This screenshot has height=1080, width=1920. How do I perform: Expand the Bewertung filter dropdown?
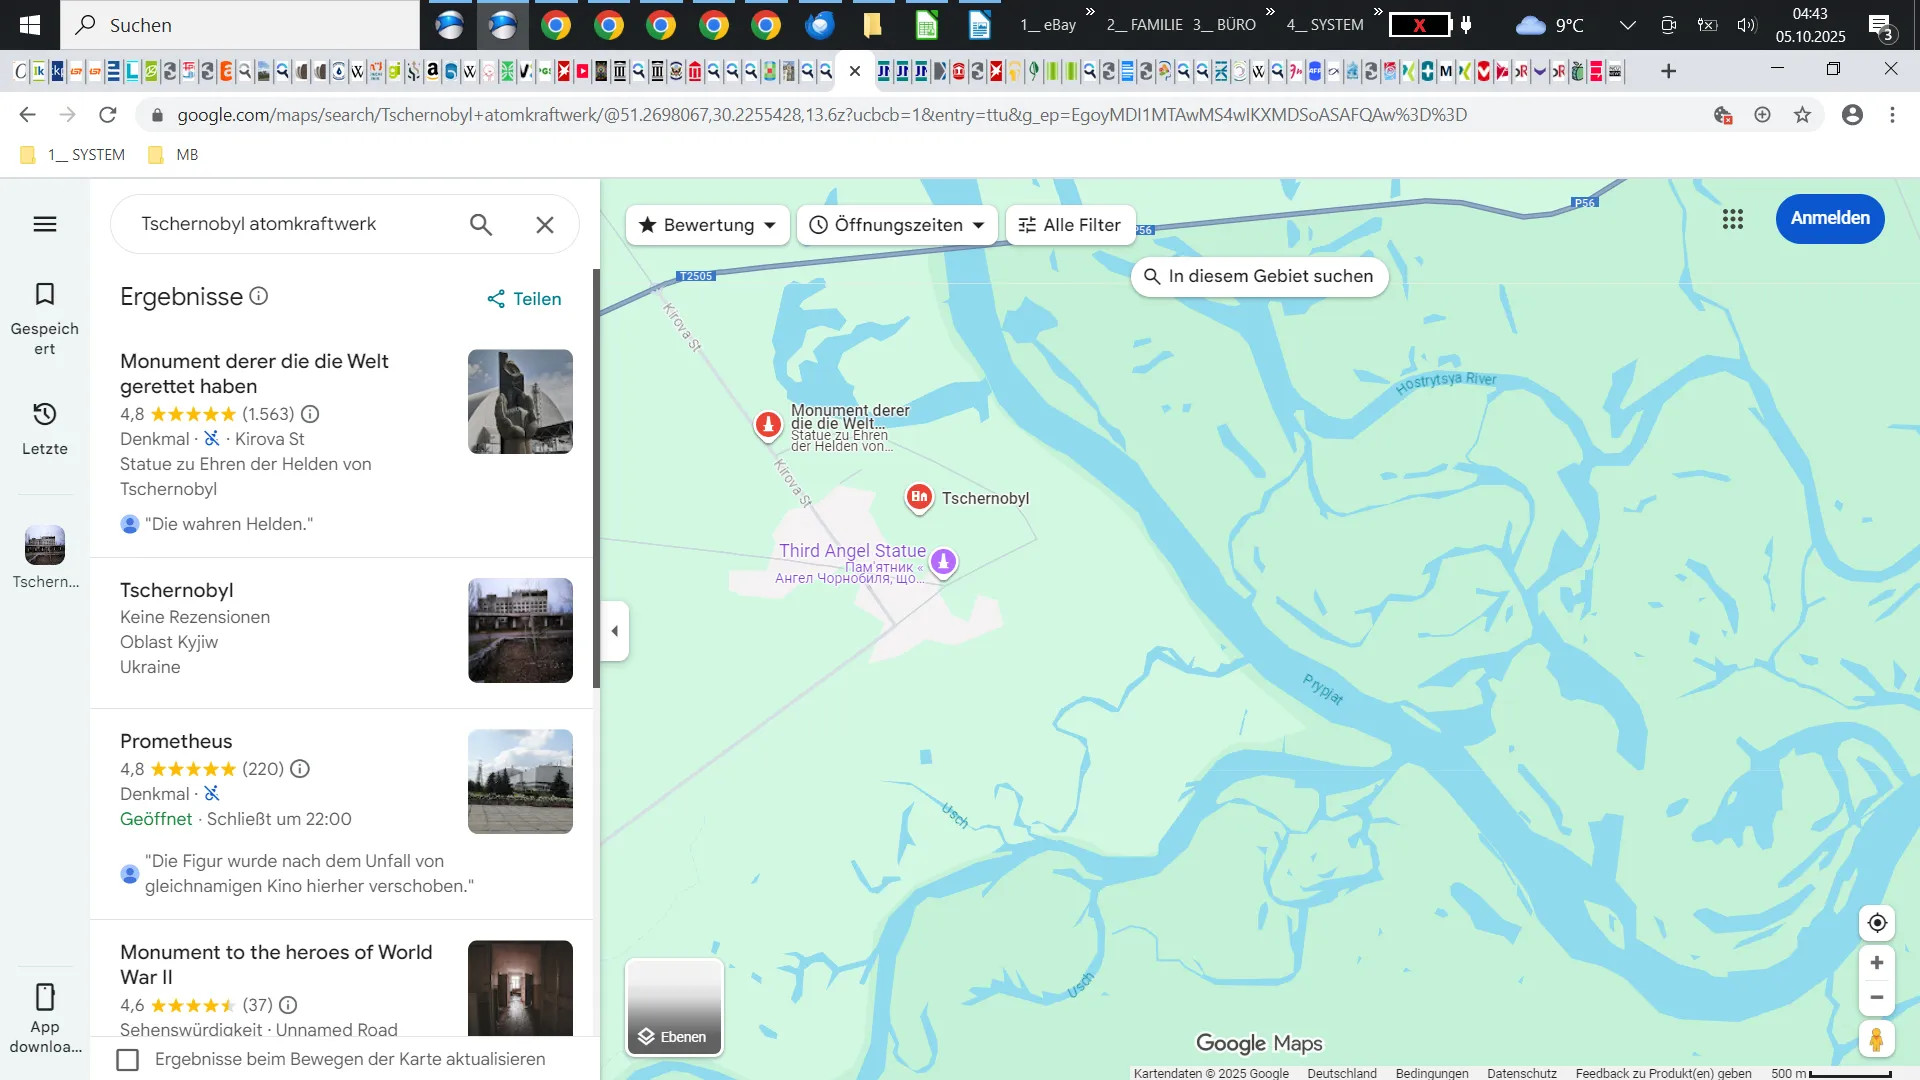pyautogui.click(x=707, y=225)
